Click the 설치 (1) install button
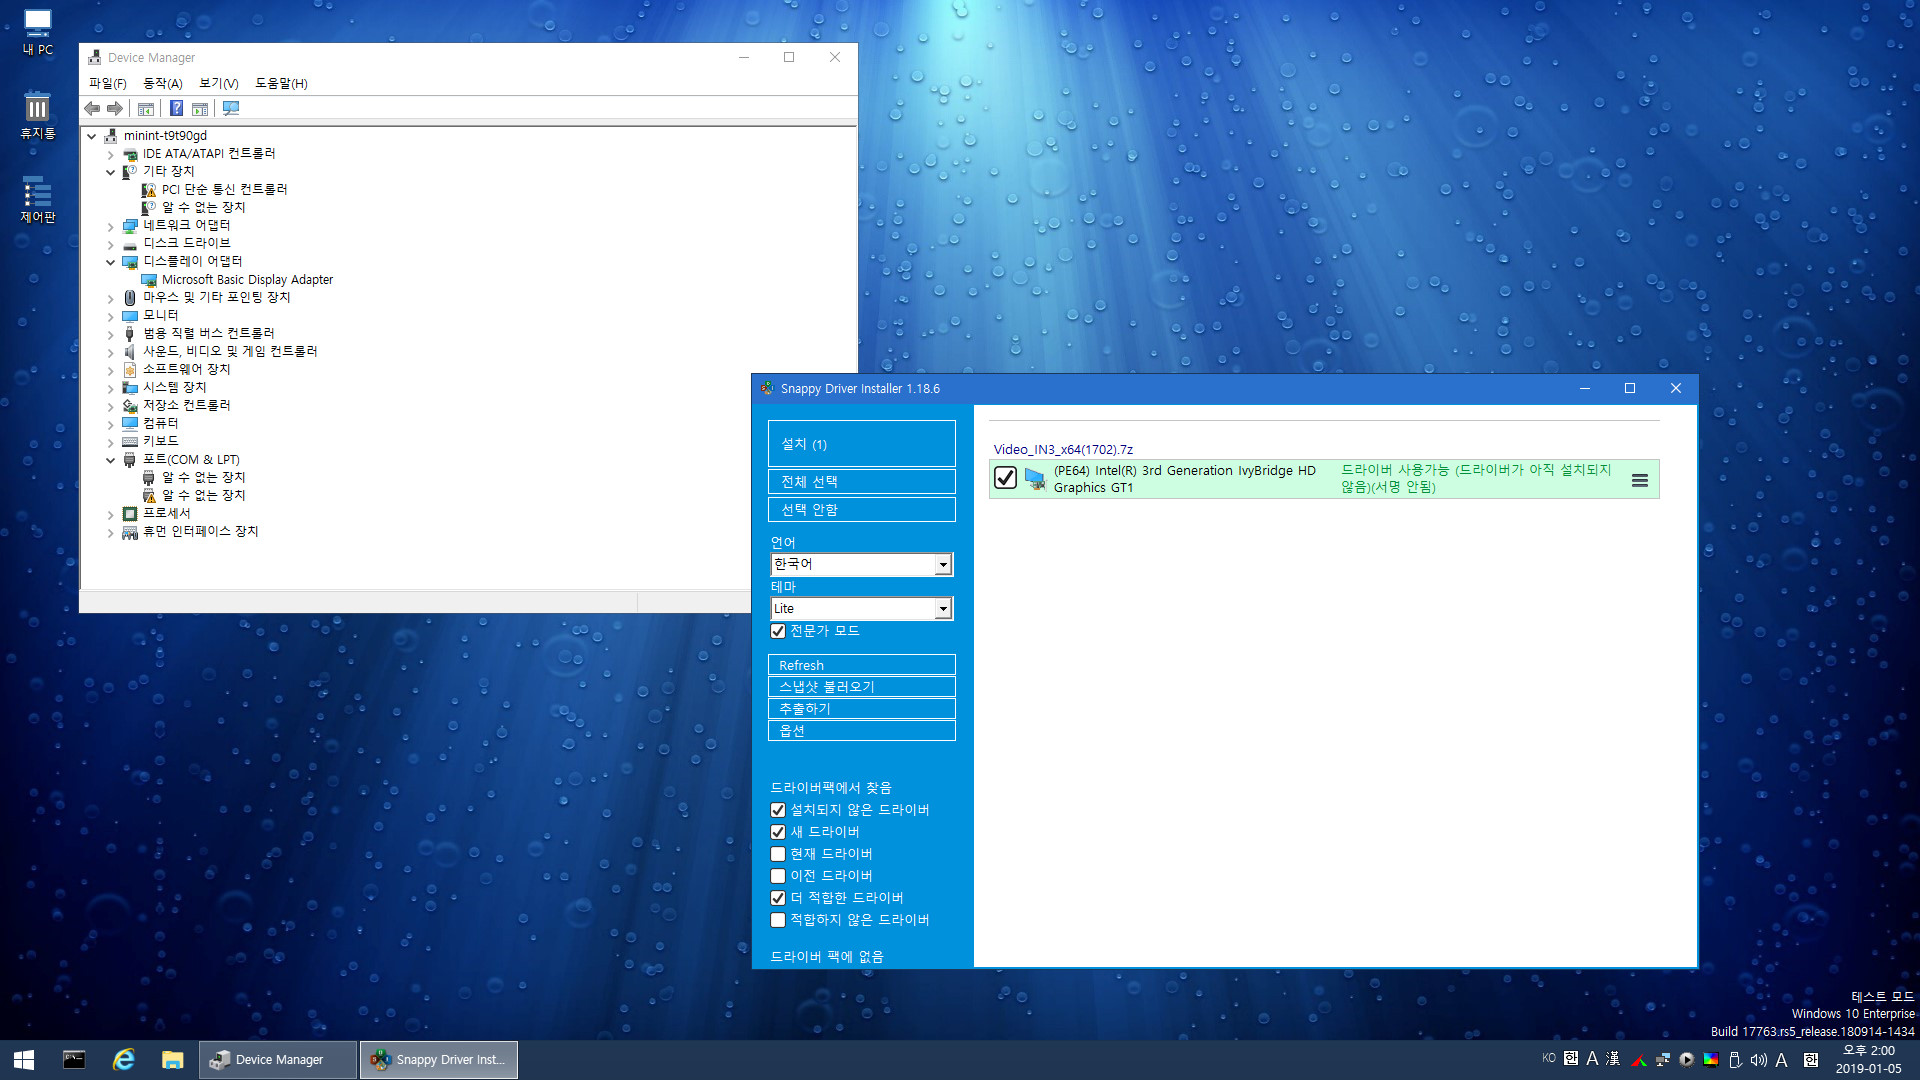The height and width of the screenshot is (1080, 1920). coord(862,444)
